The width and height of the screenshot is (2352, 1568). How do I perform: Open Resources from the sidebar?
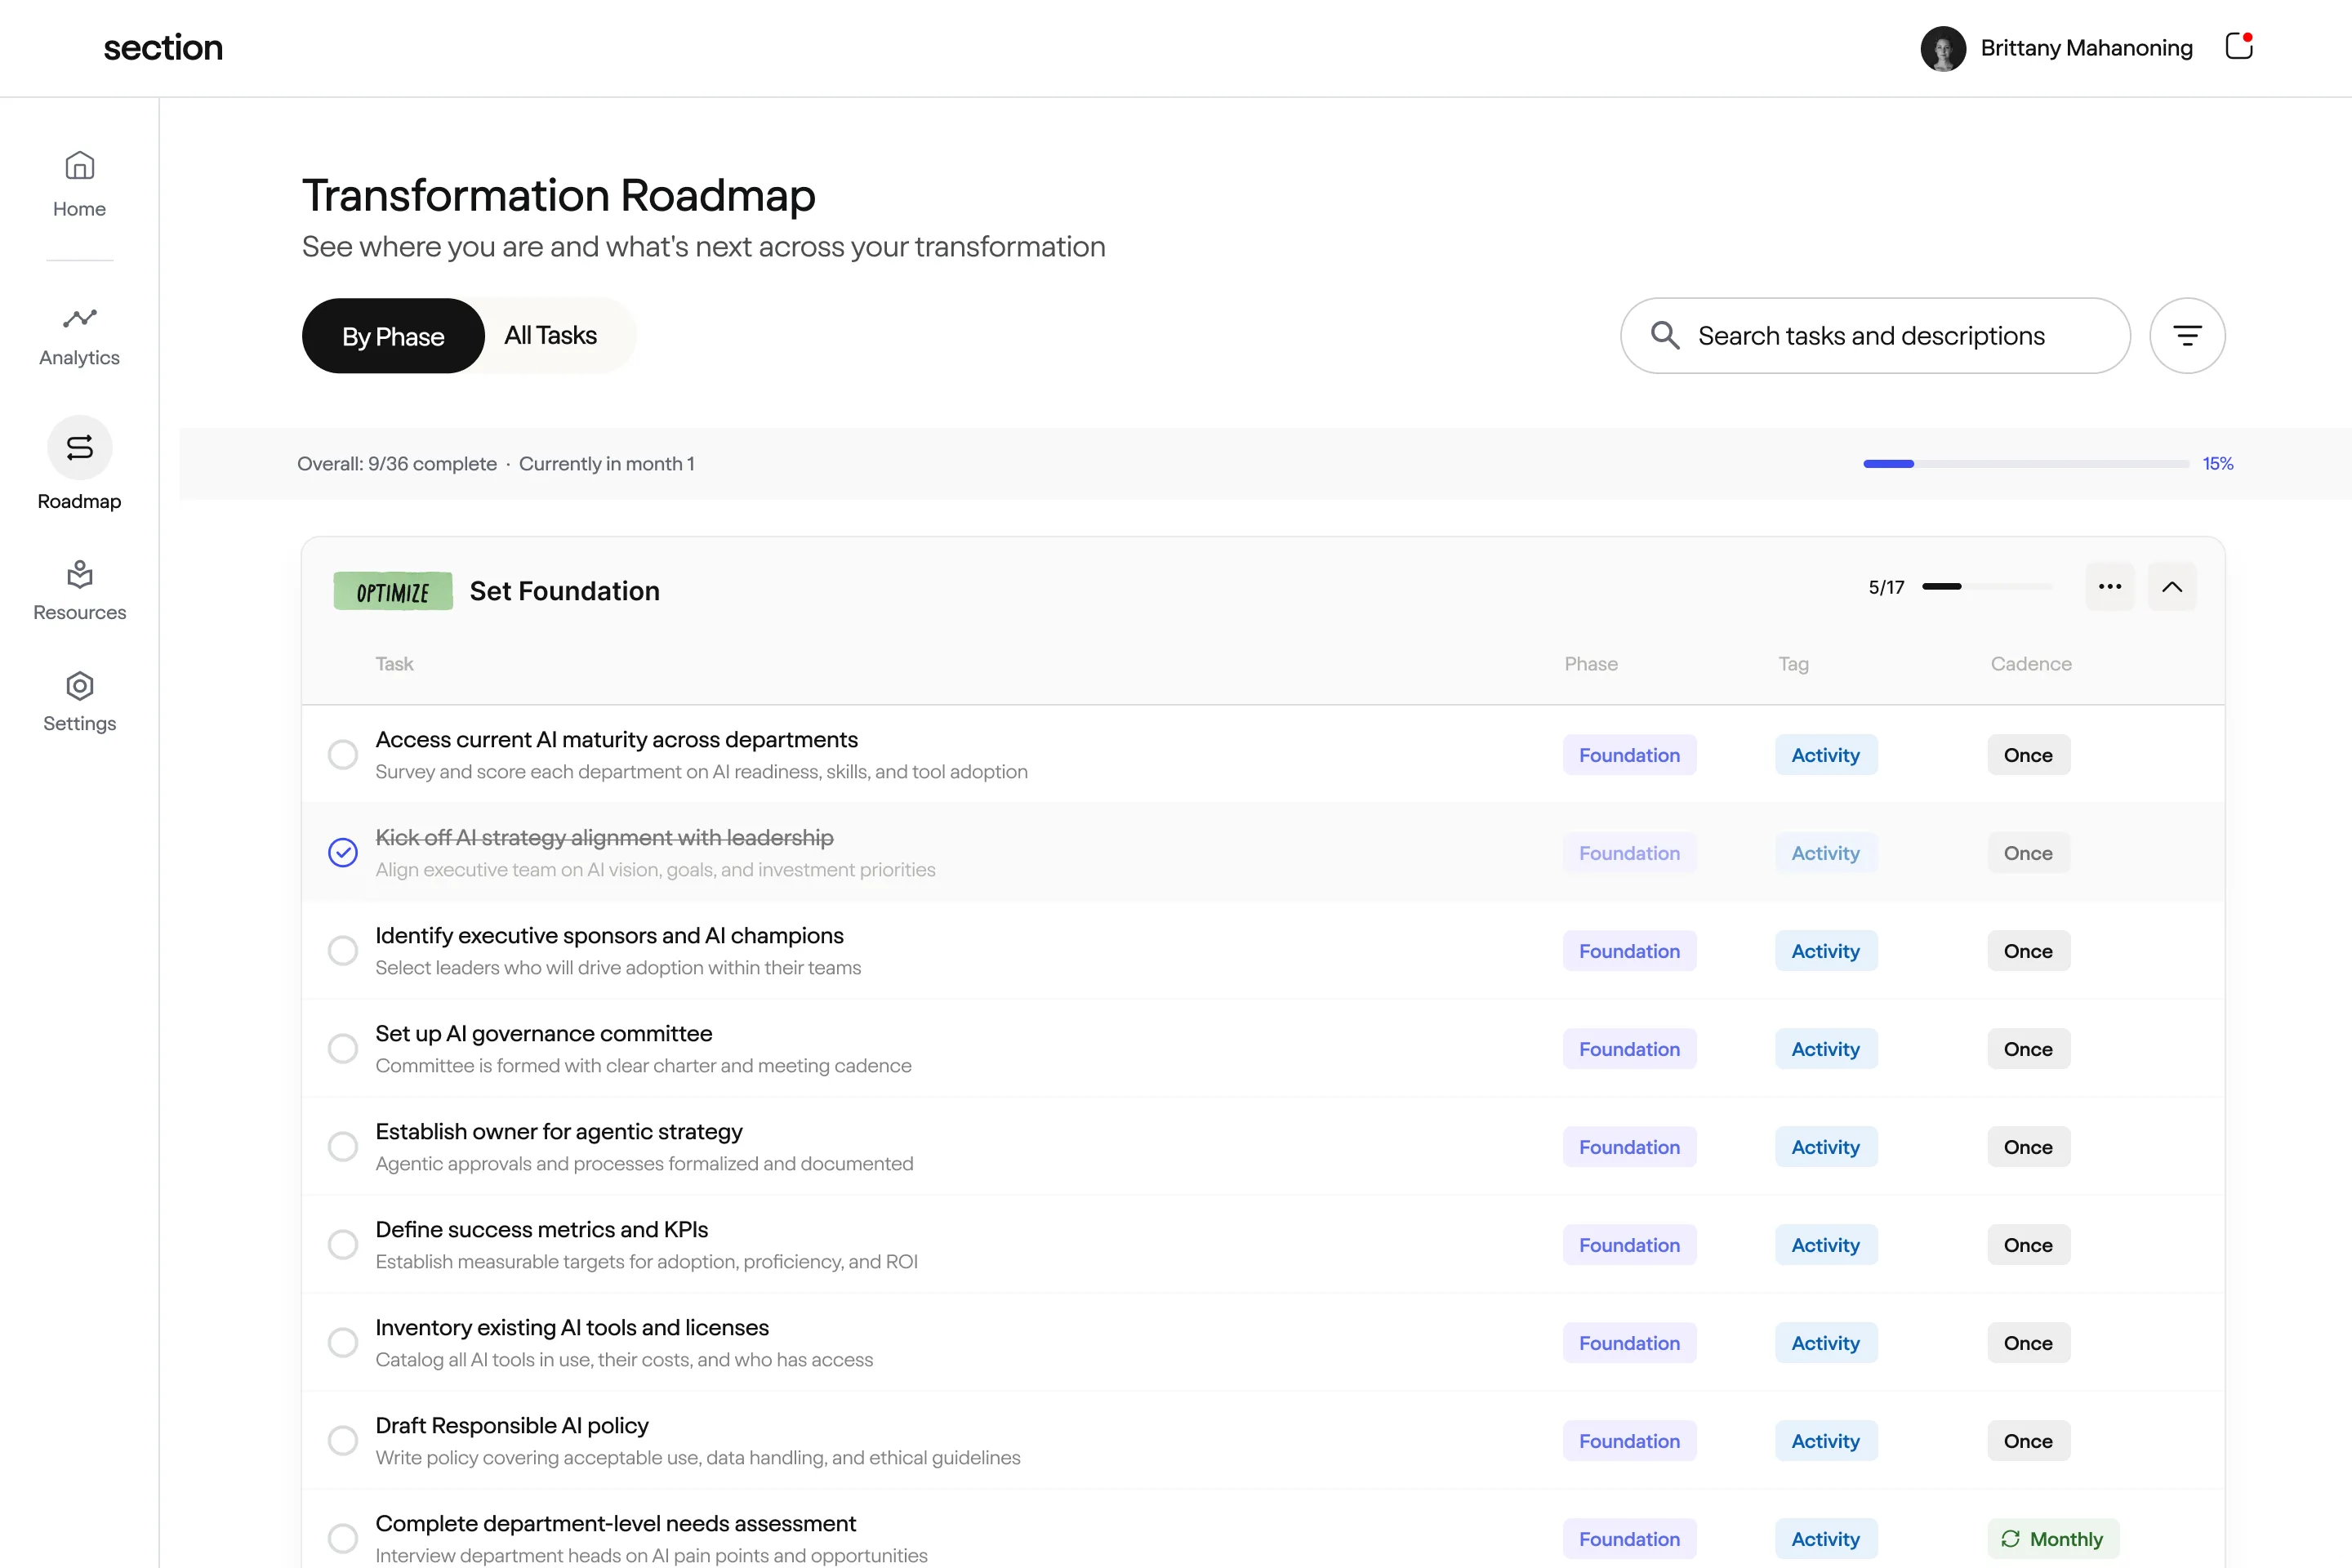click(x=79, y=575)
